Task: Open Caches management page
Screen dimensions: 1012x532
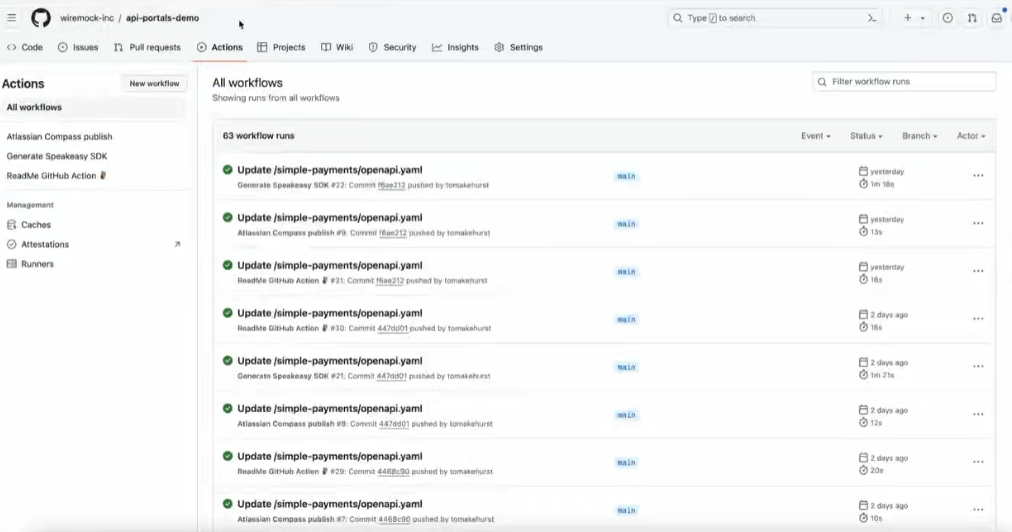Action: tap(35, 225)
